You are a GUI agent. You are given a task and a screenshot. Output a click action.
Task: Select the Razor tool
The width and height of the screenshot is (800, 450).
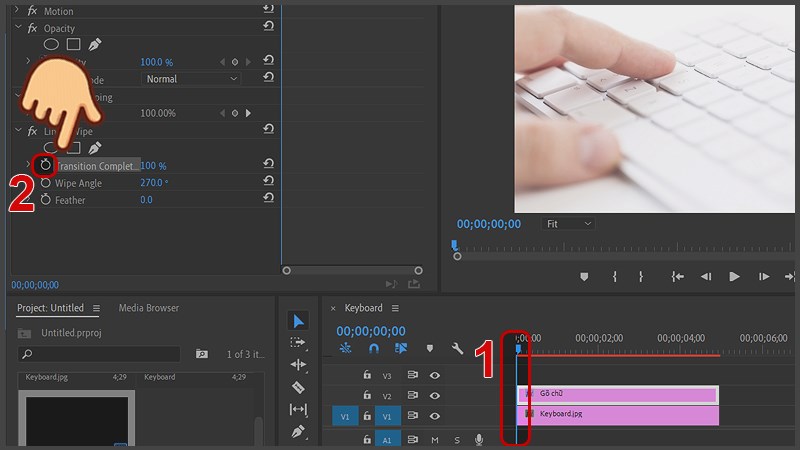[298, 387]
